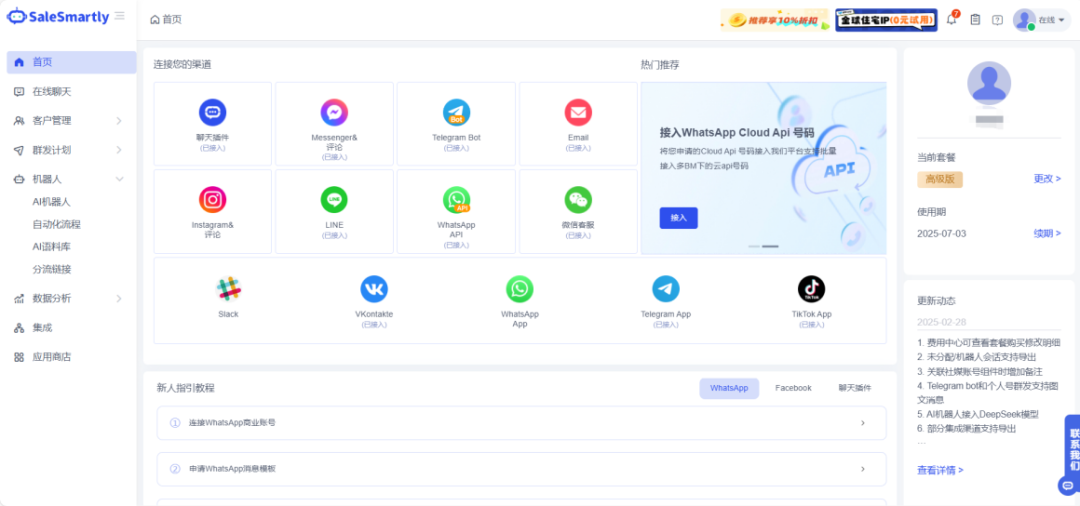1080x506 pixels.
Task: Open 分流链接 submenu item
Action: (x=52, y=269)
